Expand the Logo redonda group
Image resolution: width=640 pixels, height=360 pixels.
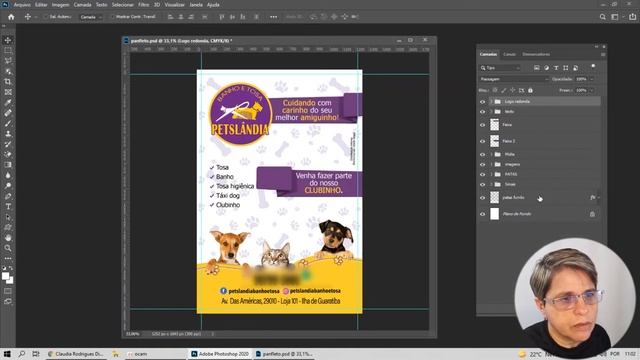(491, 101)
